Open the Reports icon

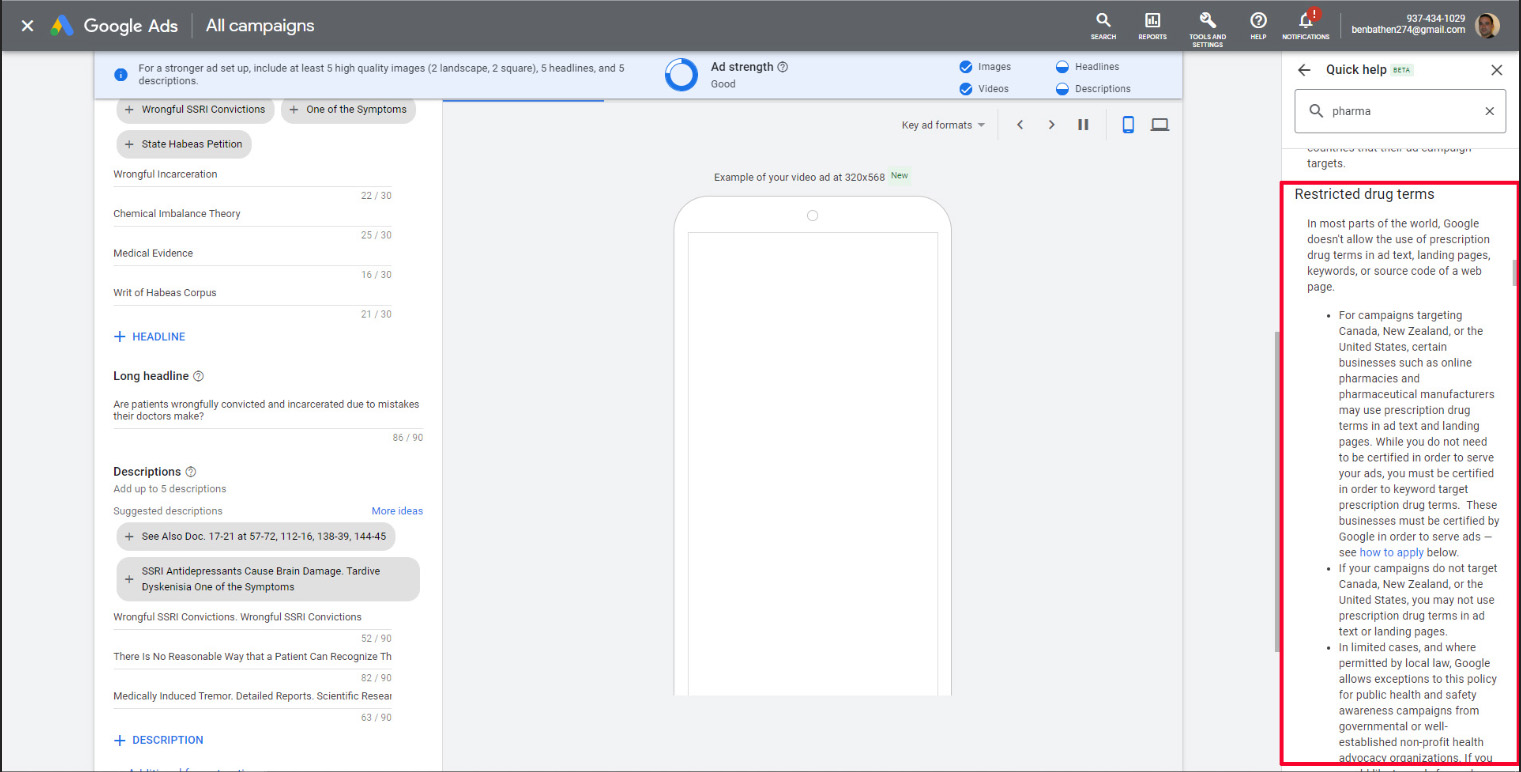(1152, 24)
